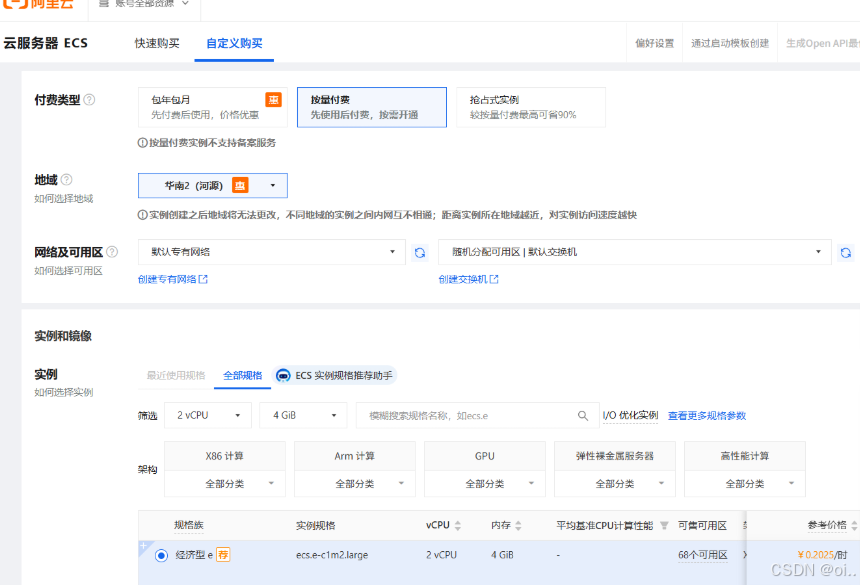Switch to 全部规格 tab
Viewport: 860px width, 585px height.
tap(242, 376)
